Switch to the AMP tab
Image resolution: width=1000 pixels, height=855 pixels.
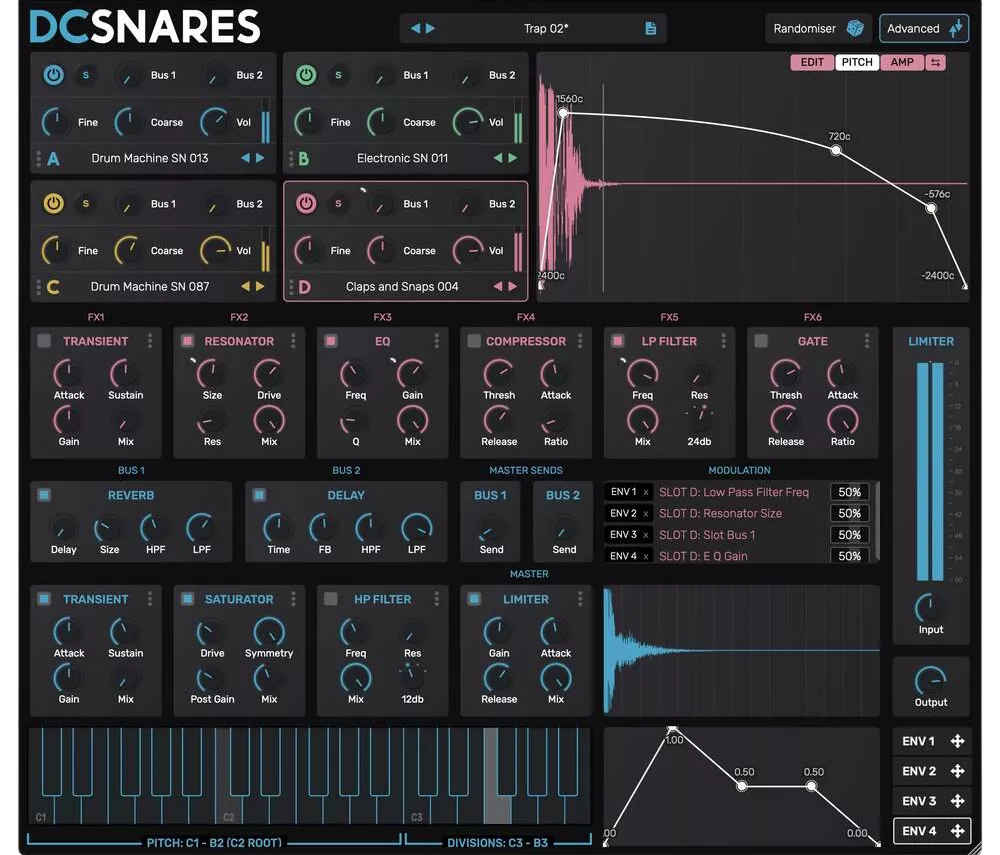901,62
